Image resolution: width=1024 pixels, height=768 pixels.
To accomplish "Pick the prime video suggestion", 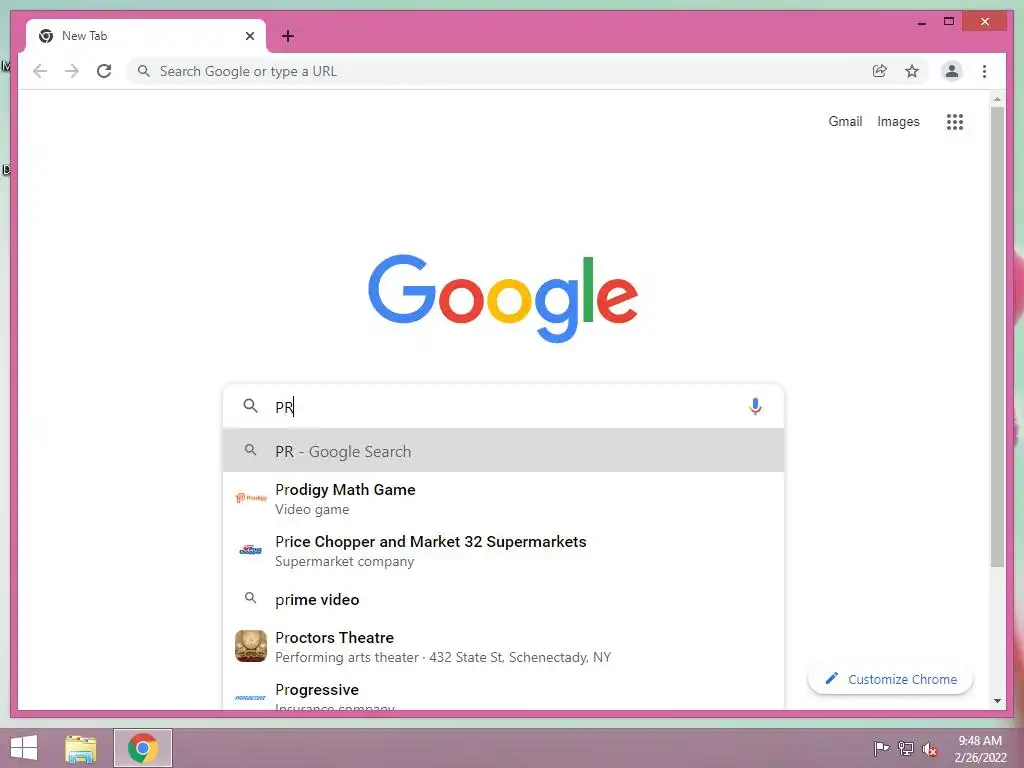I will click(x=503, y=599).
